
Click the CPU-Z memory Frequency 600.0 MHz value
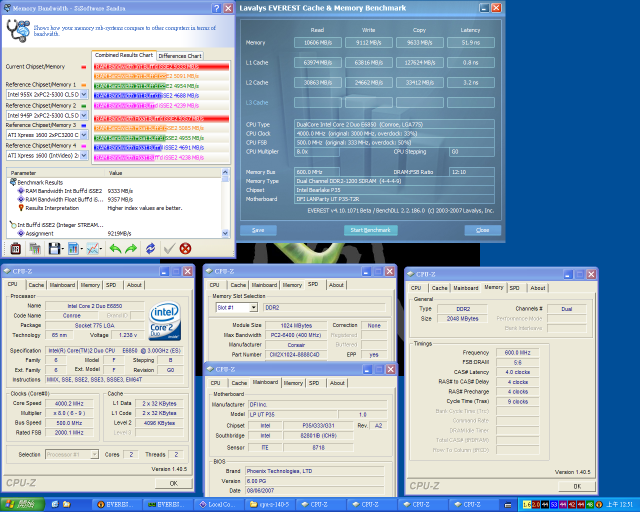pos(518,352)
